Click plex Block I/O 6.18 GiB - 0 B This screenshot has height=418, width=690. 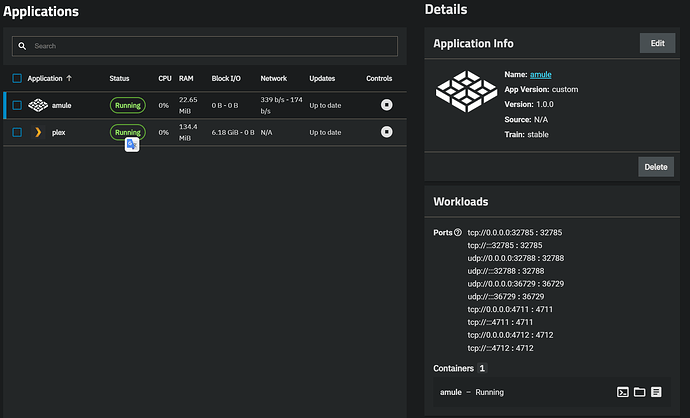pyautogui.click(x=233, y=132)
